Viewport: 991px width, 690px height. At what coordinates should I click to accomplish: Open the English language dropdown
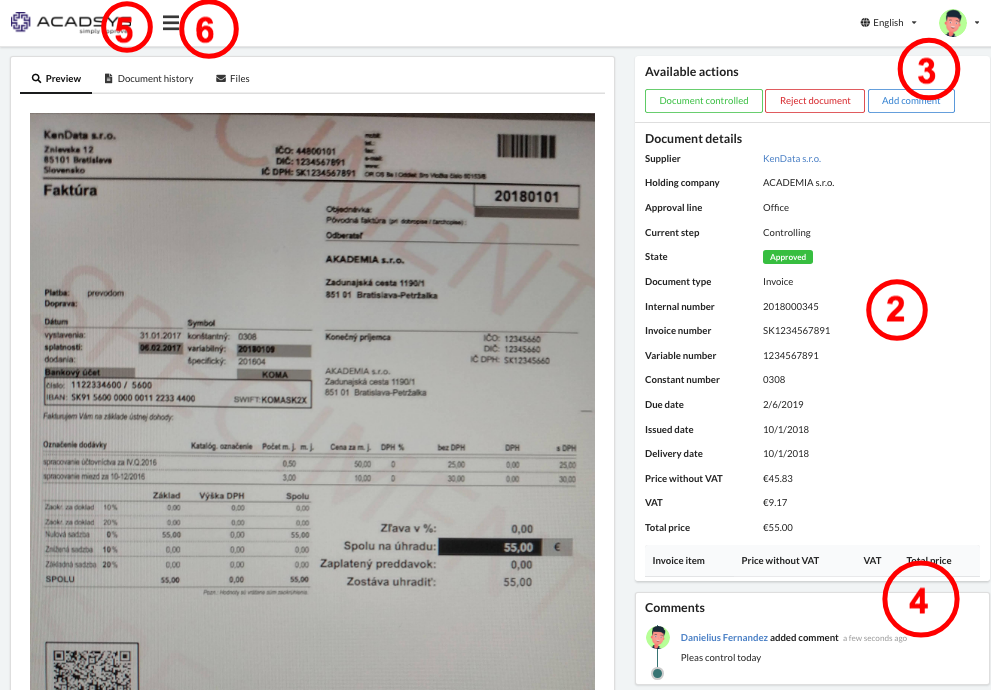tap(889, 23)
